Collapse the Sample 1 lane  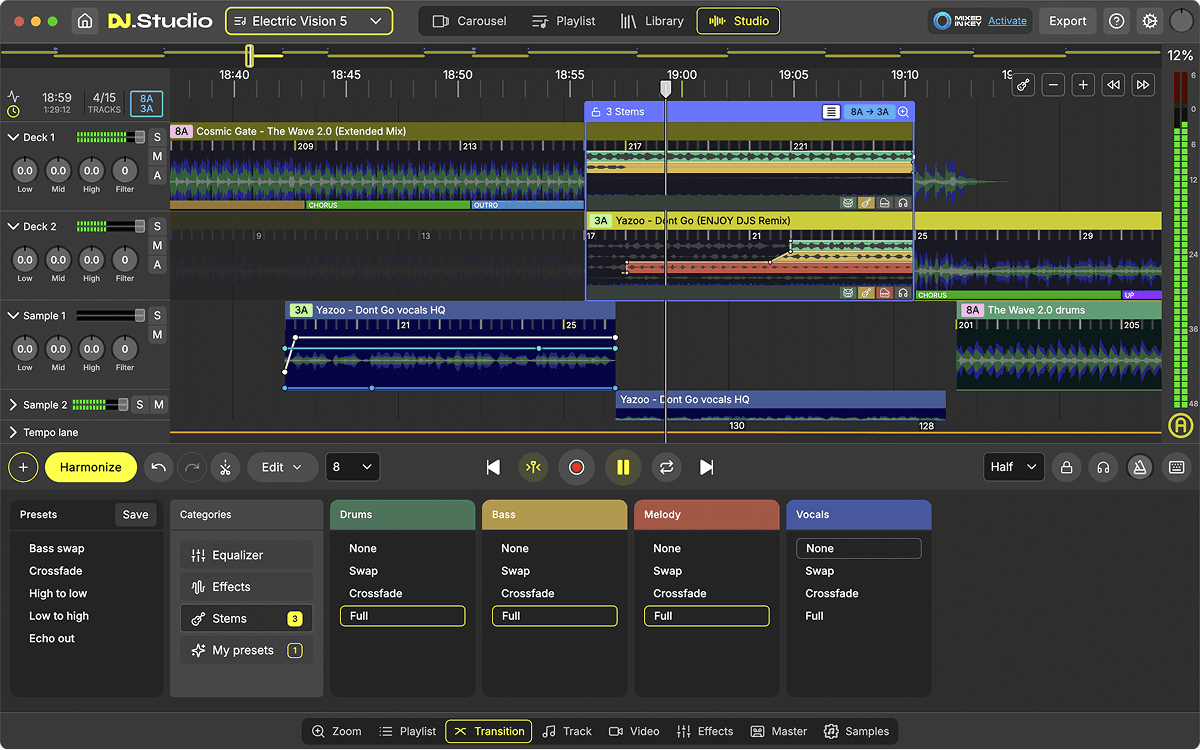[14, 316]
